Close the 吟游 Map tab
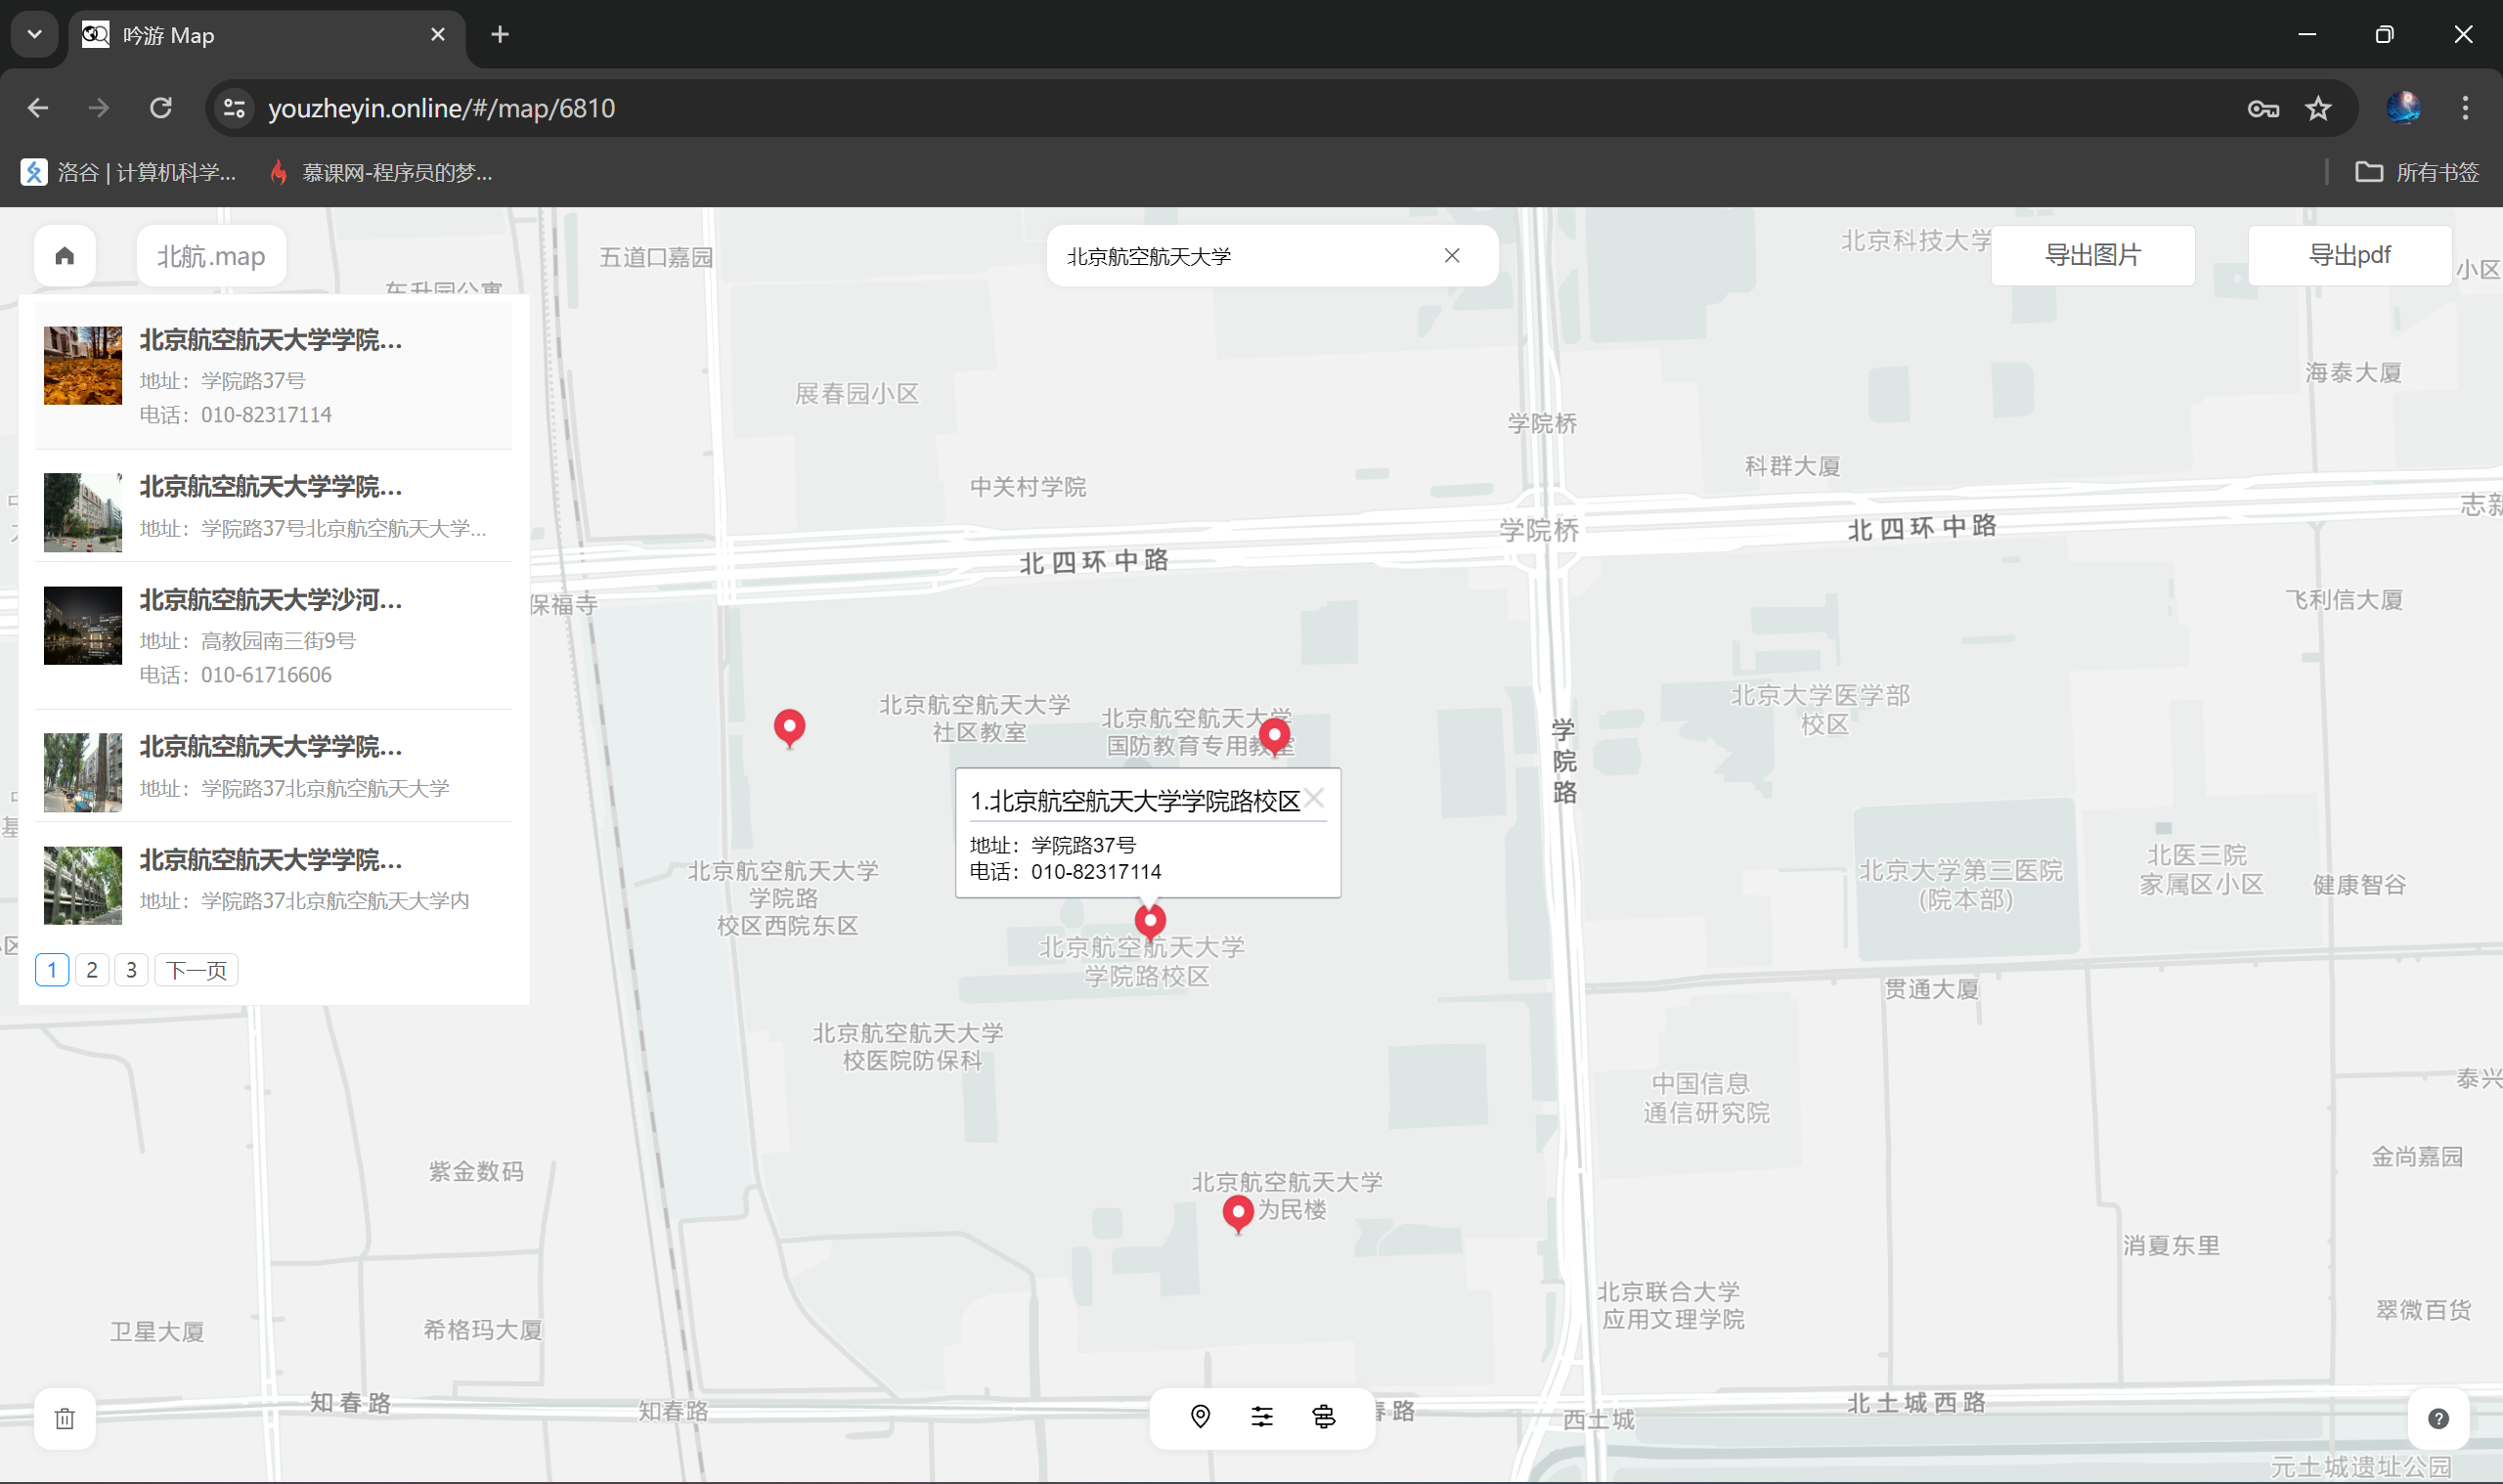2503x1484 pixels. pos(438,35)
